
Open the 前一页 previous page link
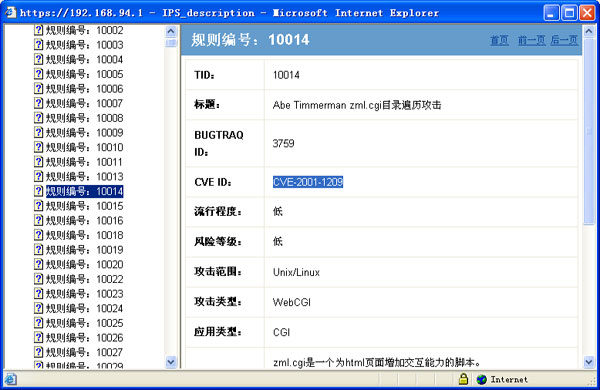532,40
